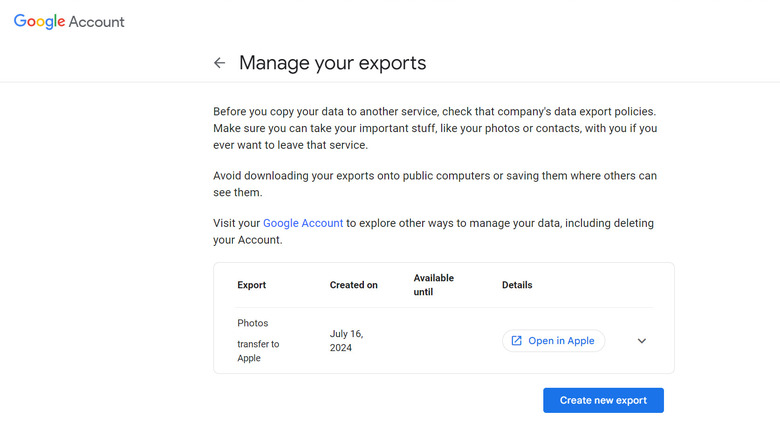
Task: Click the Details column header
Action: 517,285
